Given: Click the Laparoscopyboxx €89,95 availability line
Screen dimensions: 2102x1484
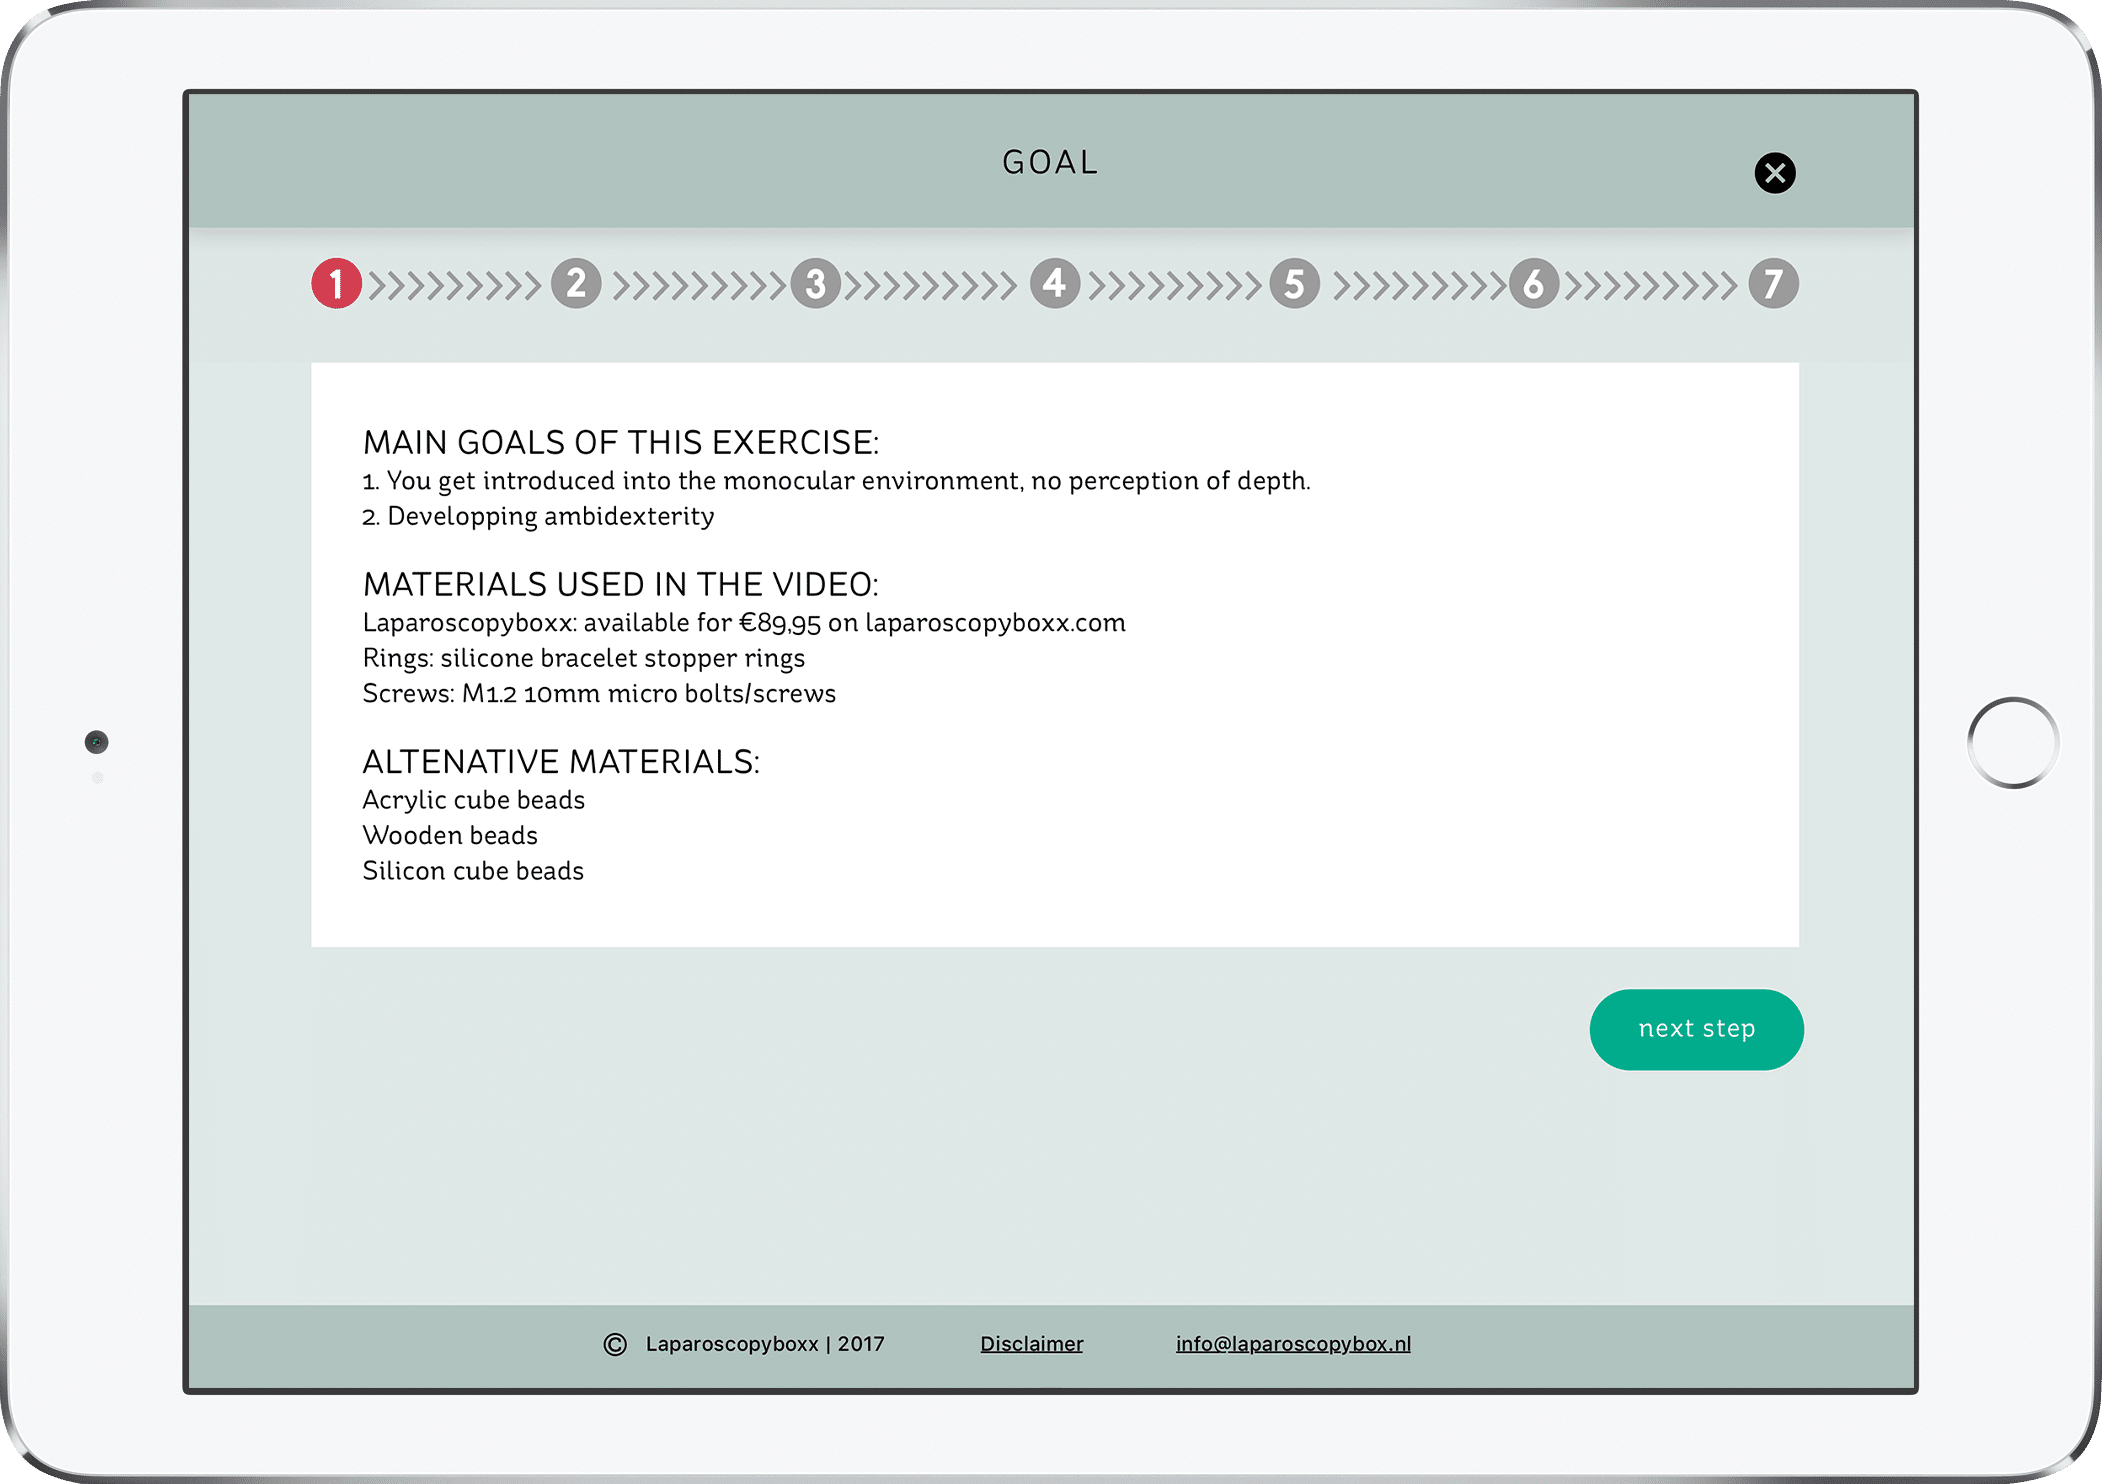Looking at the screenshot, I should (x=744, y=623).
